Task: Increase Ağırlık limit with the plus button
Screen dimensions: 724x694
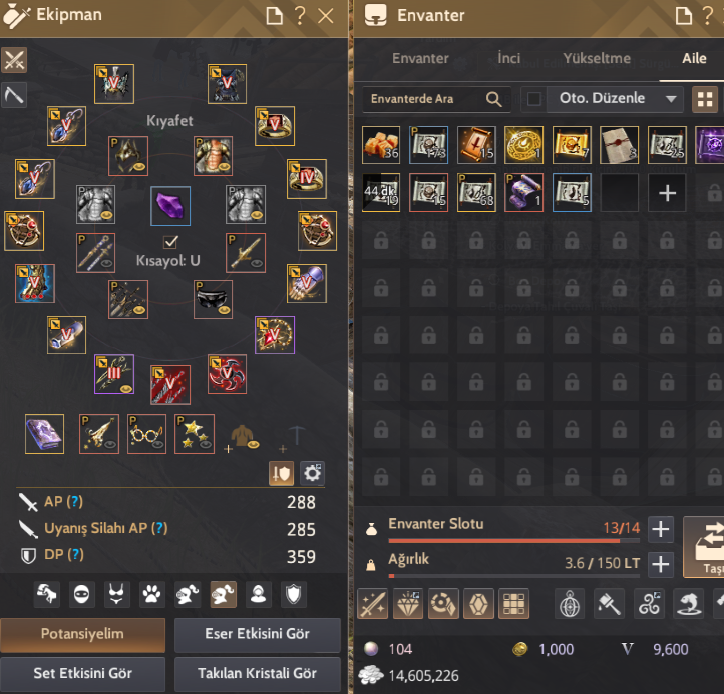Action: [x=661, y=564]
